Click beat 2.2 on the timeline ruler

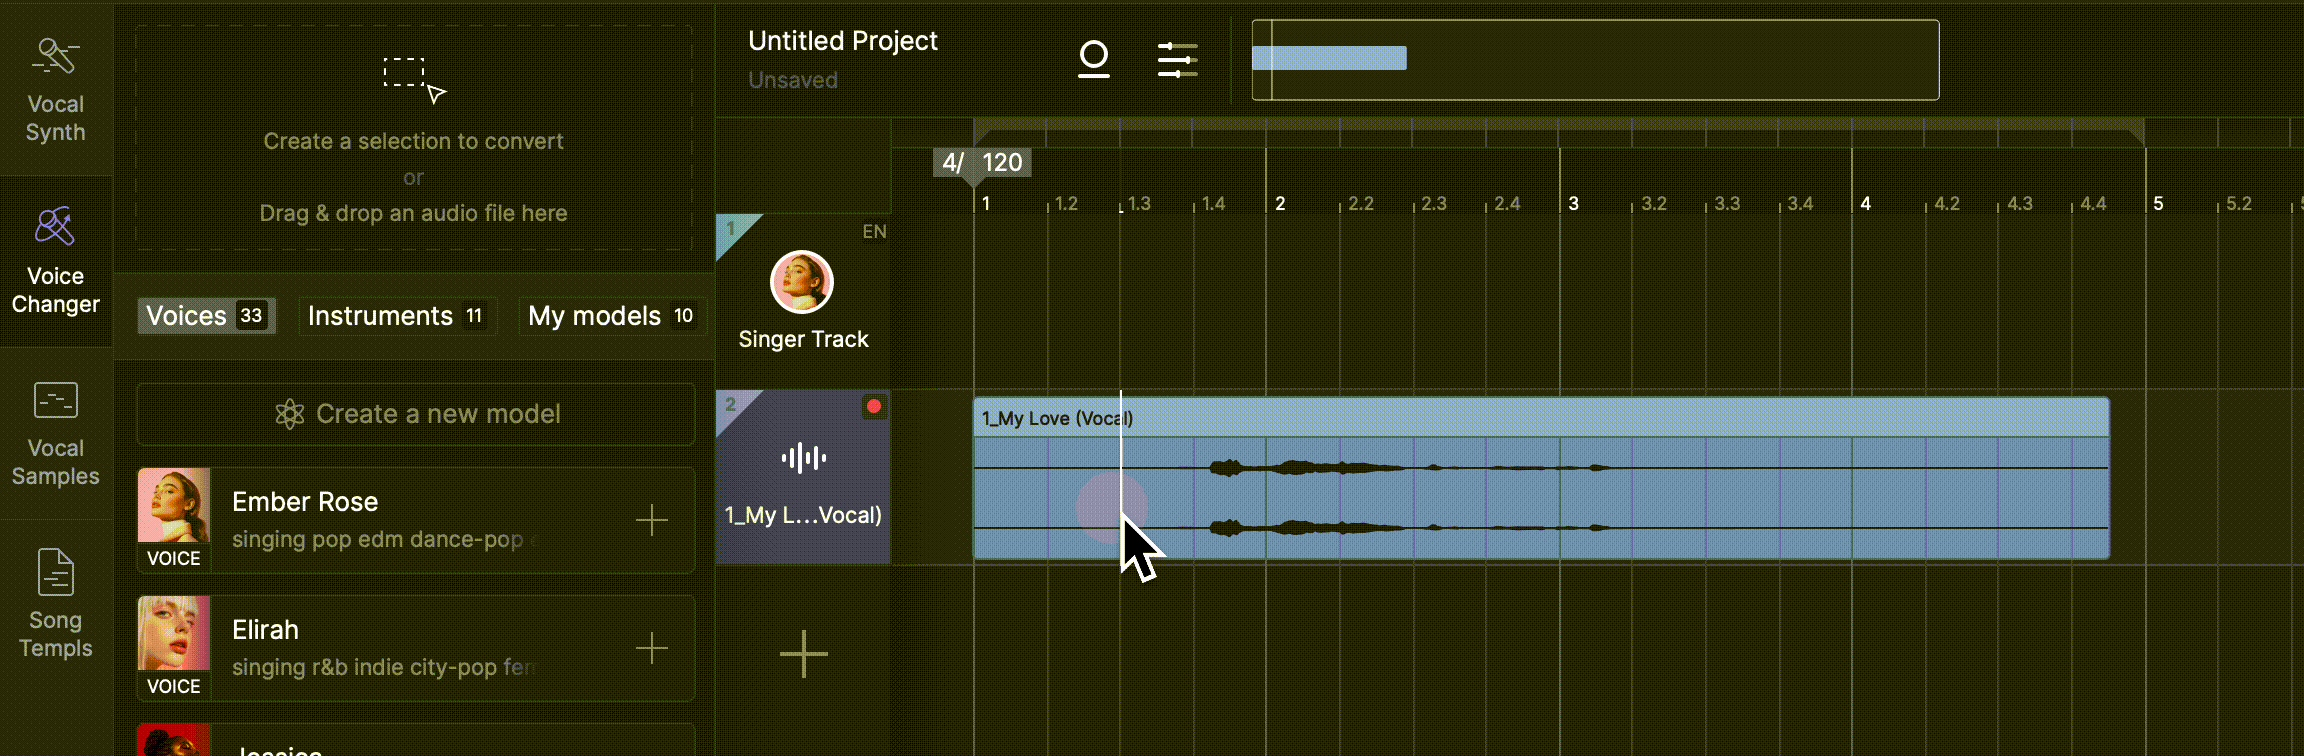(1361, 203)
